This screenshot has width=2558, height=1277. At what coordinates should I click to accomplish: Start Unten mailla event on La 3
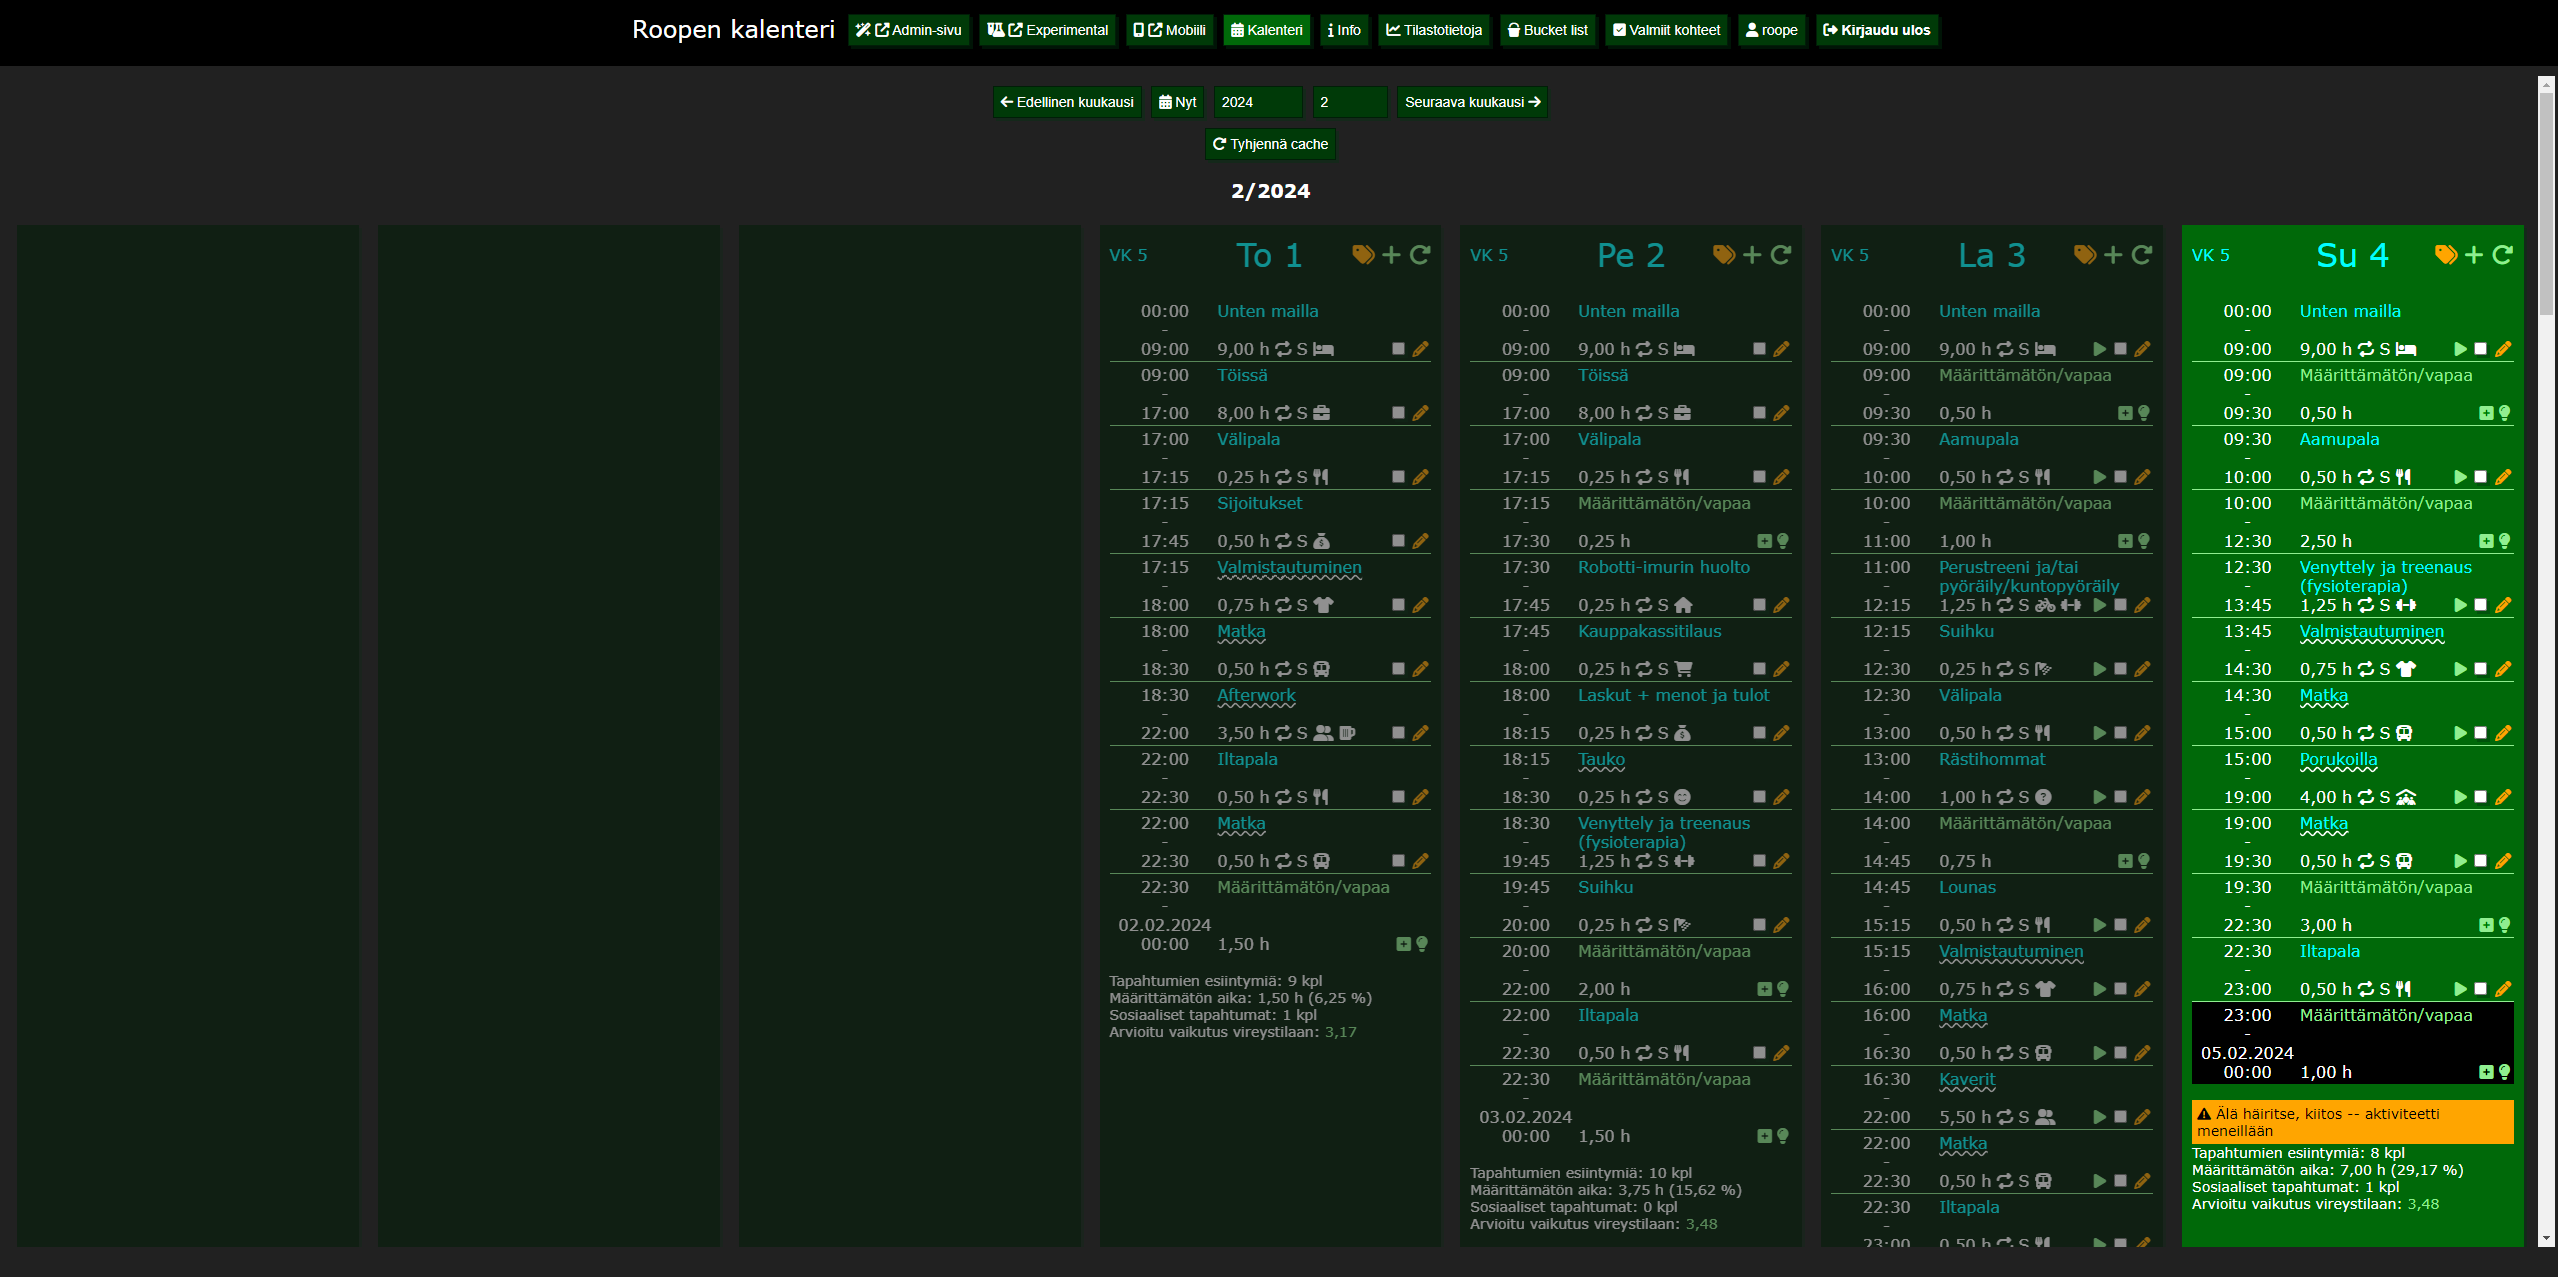2100,349
